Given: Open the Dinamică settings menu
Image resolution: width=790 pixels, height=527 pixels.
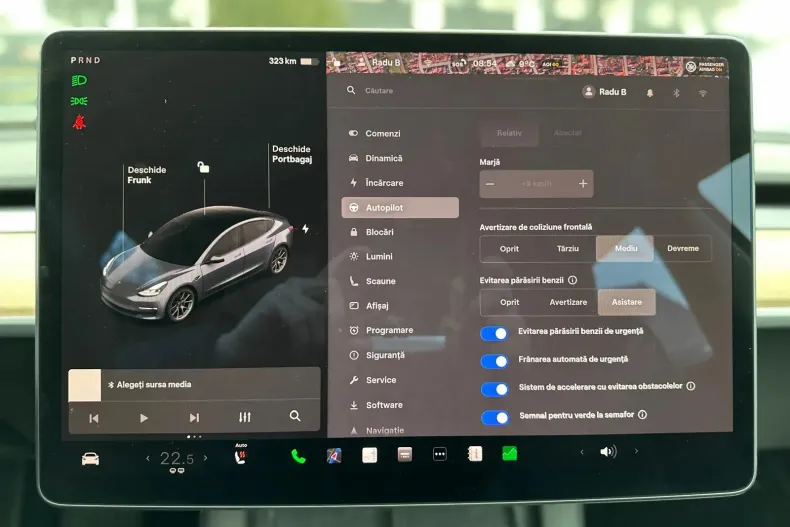Looking at the screenshot, I should (x=376, y=158).
